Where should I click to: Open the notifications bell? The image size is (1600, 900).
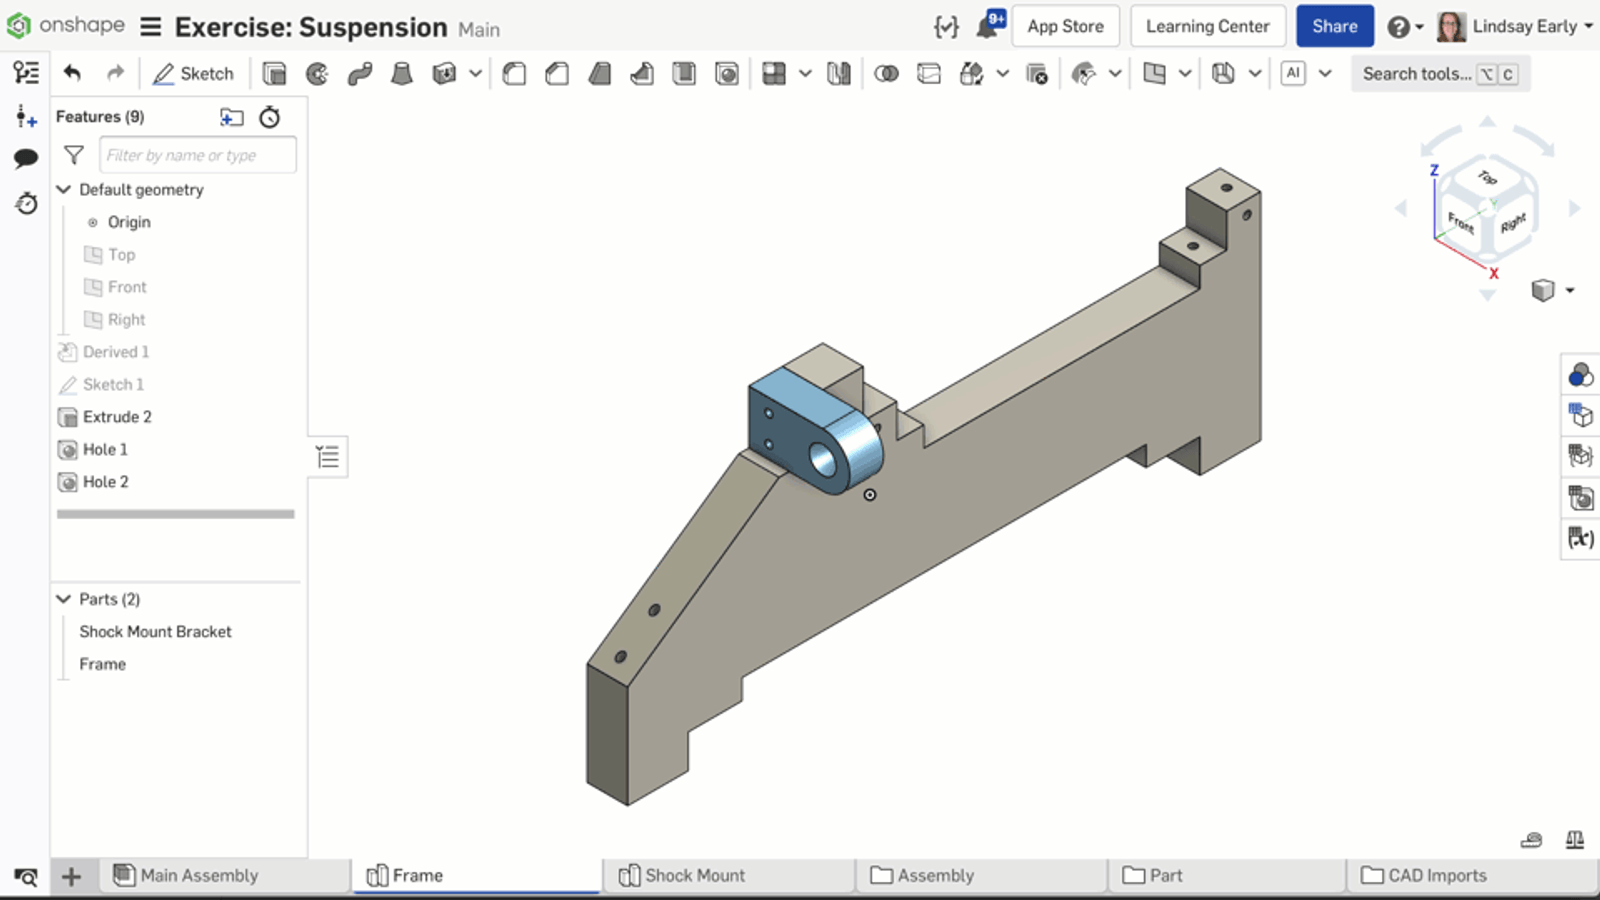(x=988, y=26)
